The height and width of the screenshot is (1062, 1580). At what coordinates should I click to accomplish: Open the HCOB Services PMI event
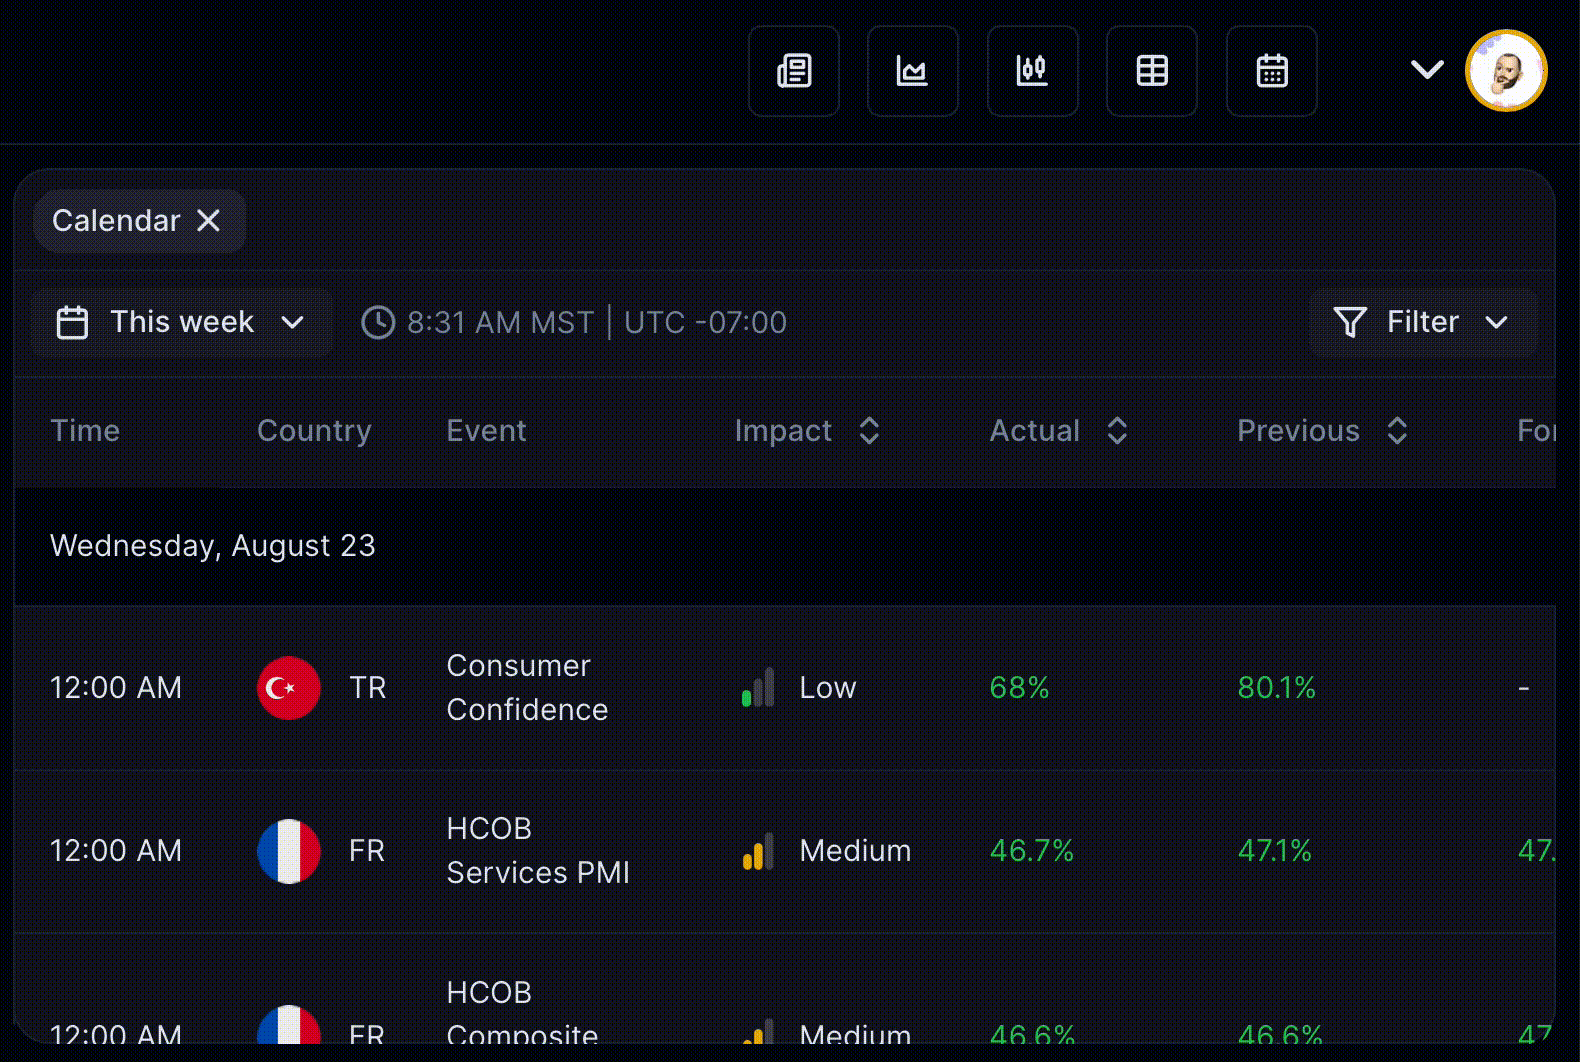(538, 850)
